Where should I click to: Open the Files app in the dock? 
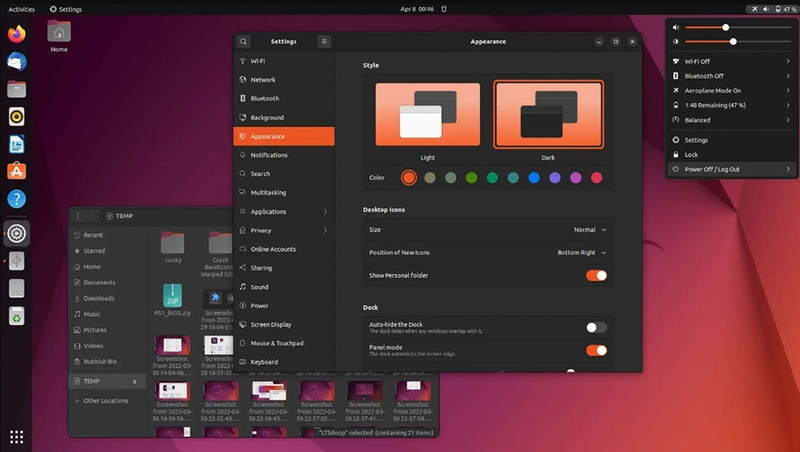pyautogui.click(x=16, y=89)
